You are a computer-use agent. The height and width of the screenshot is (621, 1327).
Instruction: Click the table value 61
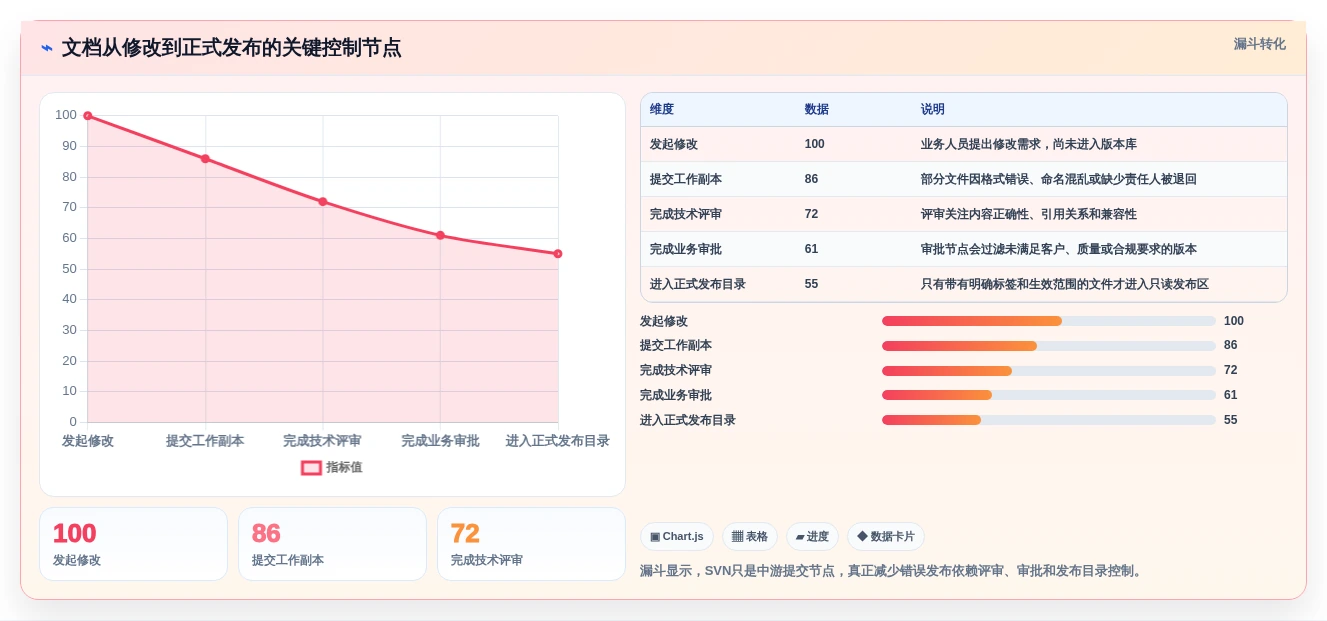click(x=812, y=249)
